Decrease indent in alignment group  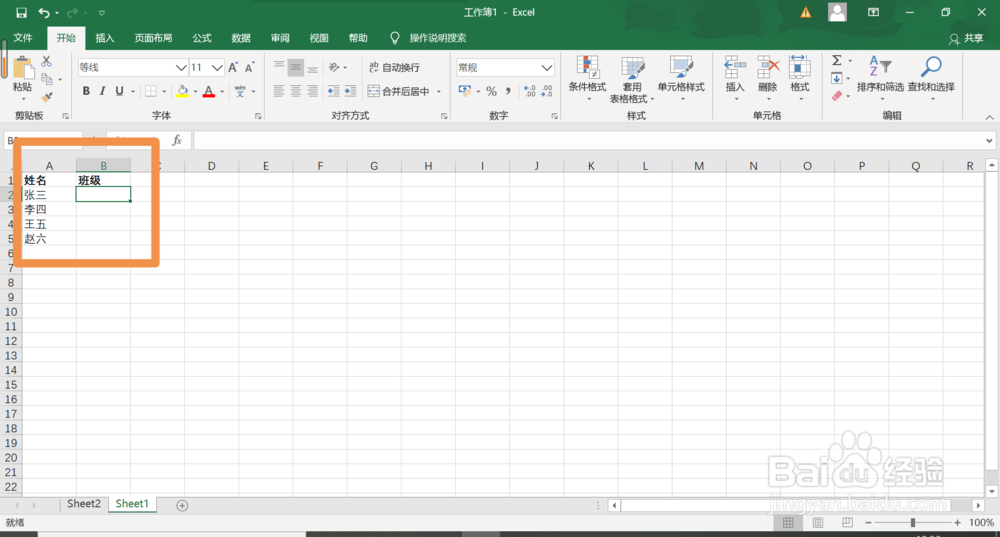coord(334,91)
